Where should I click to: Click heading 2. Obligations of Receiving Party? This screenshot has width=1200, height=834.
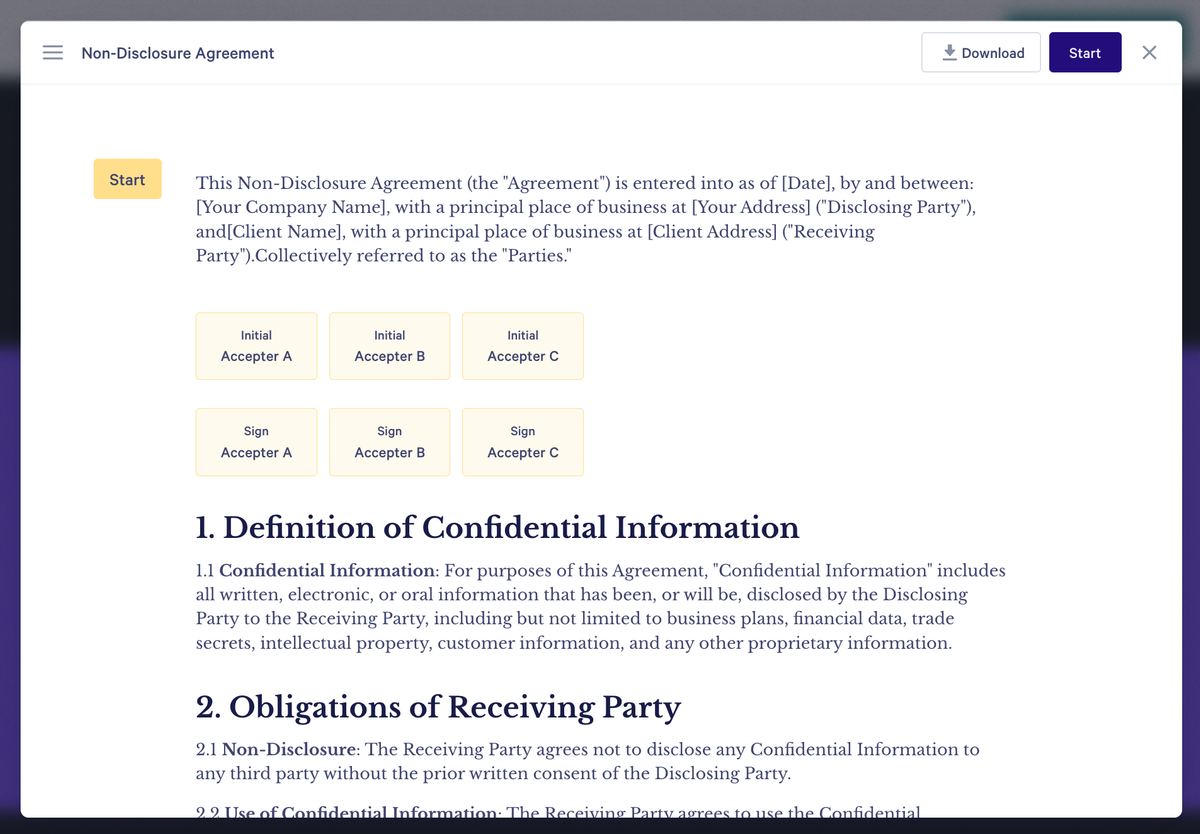pyautogui.click(x=438, y=707)
